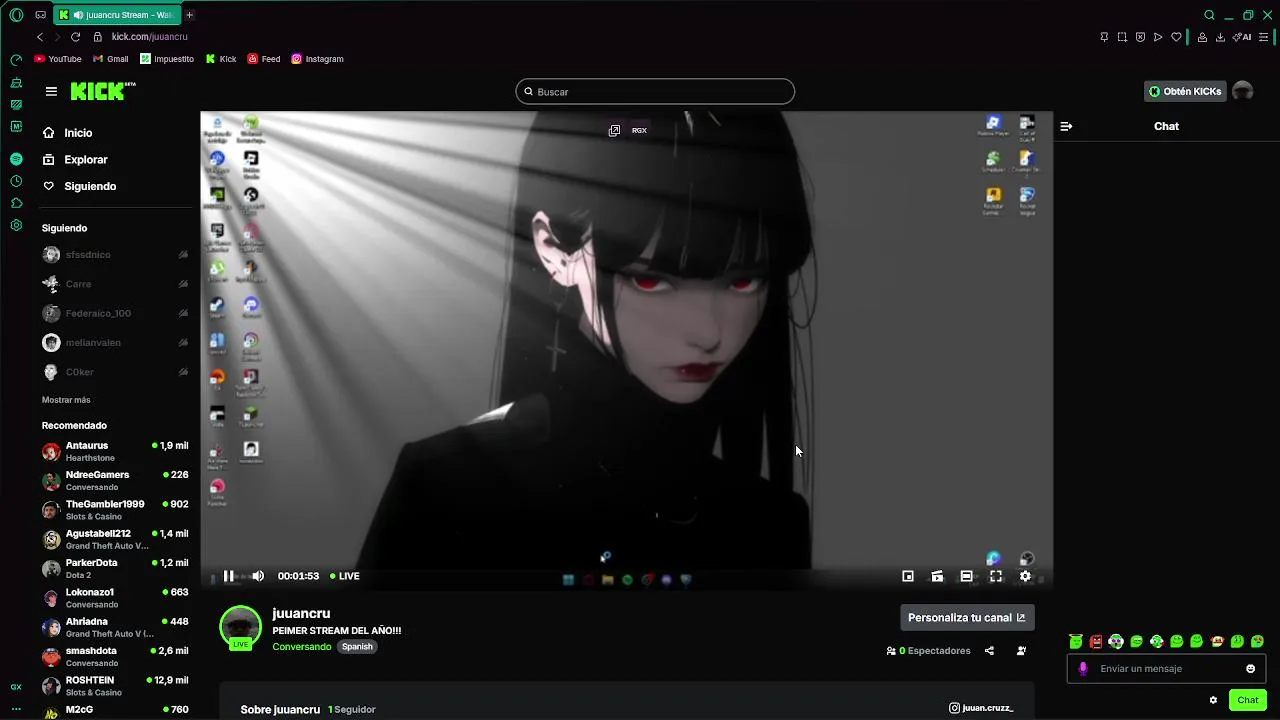Enter fullscreen in the video player
This screenshot has width=1280, height=720.
pos(996,576)
